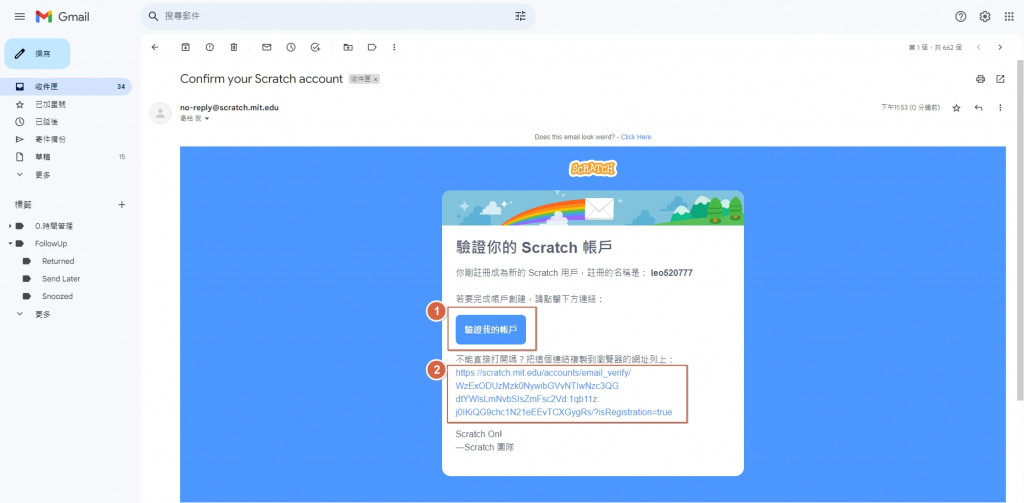Click sender no-reply@scratch.mit.edu
The image size is (1024, 503).
pos(229,108)
